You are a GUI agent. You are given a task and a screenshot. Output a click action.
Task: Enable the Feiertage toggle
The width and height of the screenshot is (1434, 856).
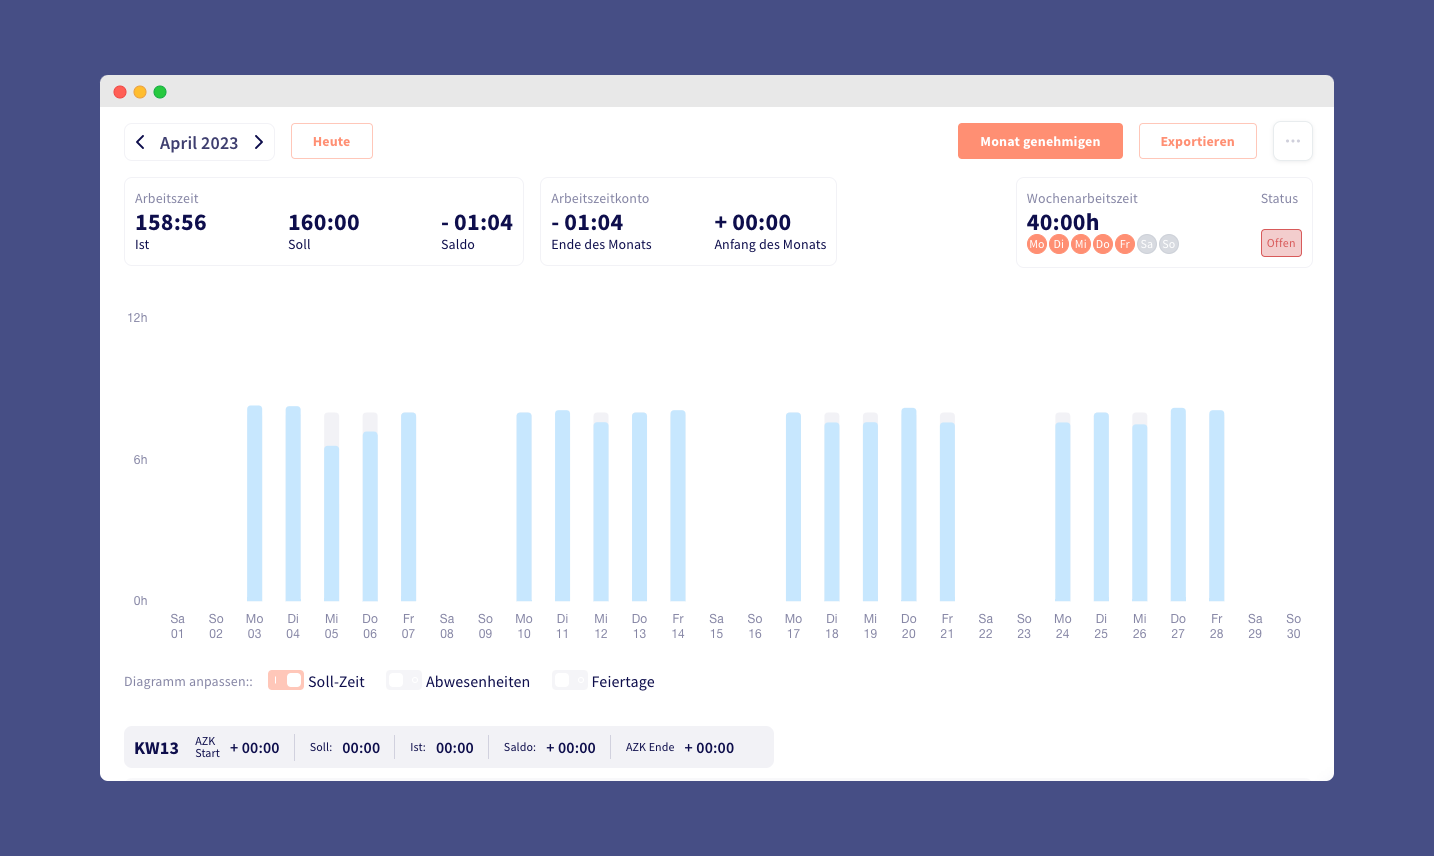point(570,680)
